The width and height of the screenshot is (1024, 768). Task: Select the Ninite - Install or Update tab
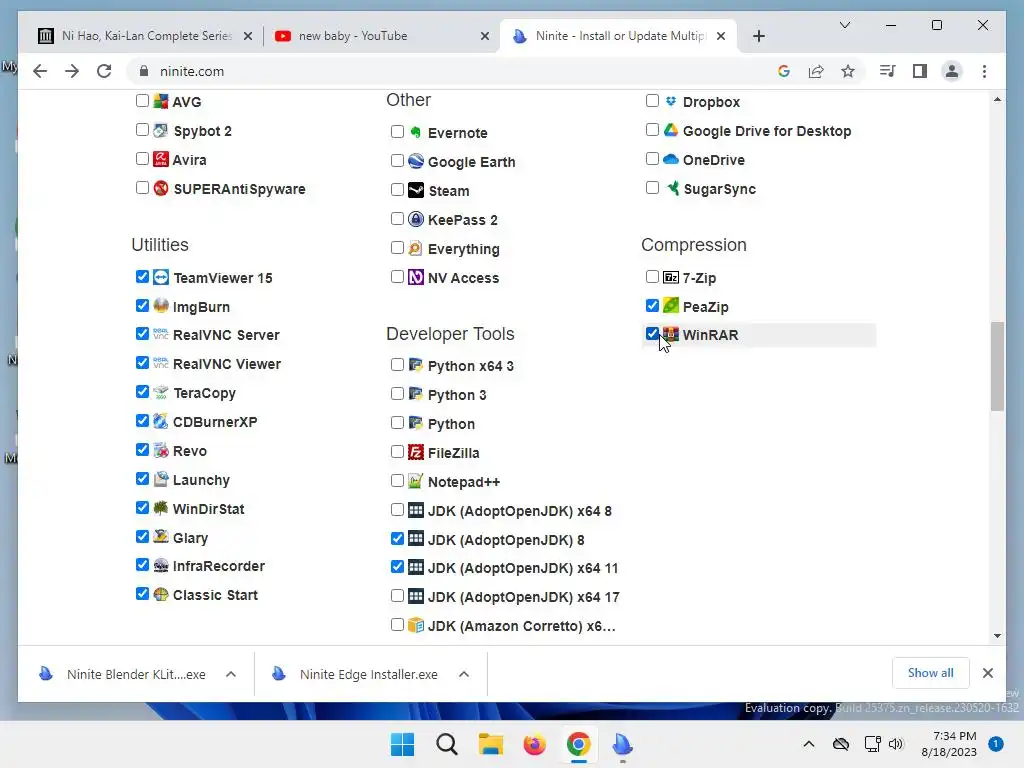point(618,36)
